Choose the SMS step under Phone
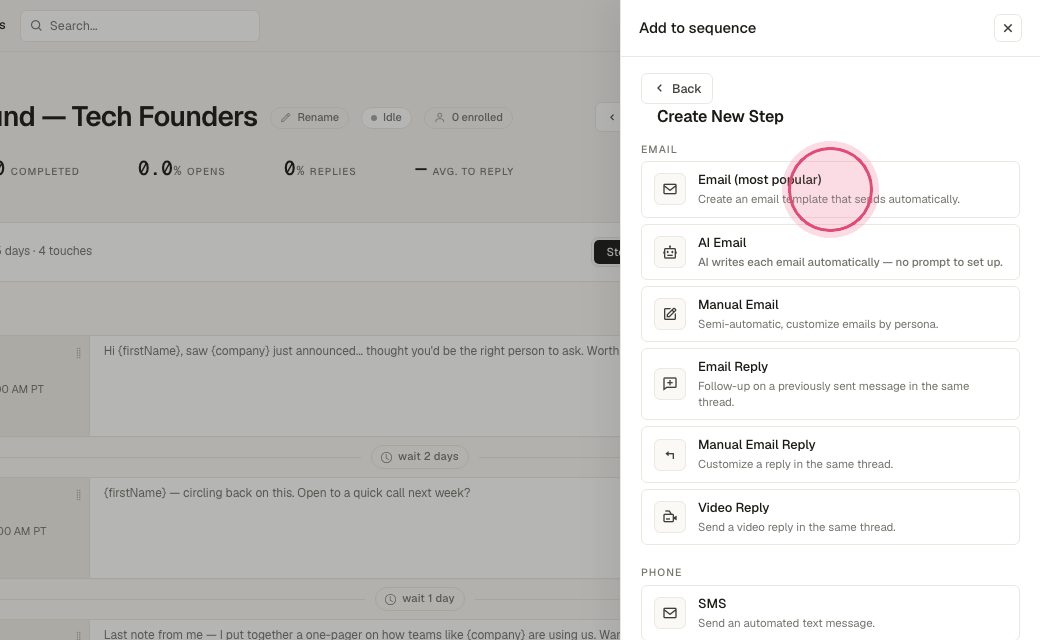Viewport: 1040px width, 640px height. click(x=830, y=613)
